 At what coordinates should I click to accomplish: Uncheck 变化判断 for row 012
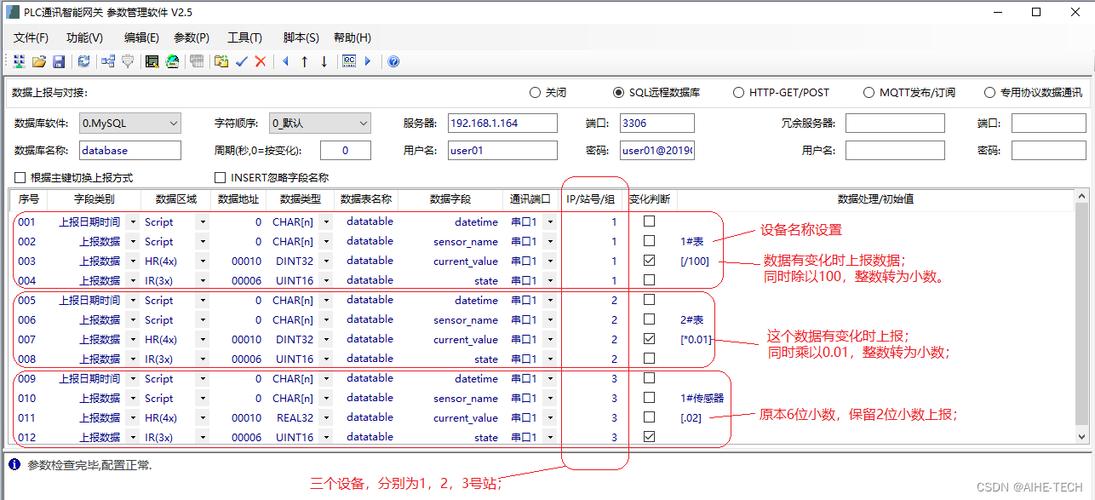tap(649, 436)
